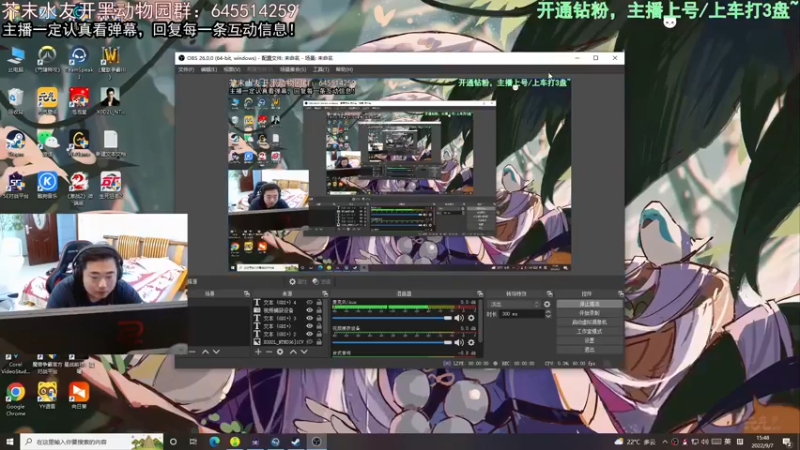Open source properties gear in the sources toolbar

point(280,352)
